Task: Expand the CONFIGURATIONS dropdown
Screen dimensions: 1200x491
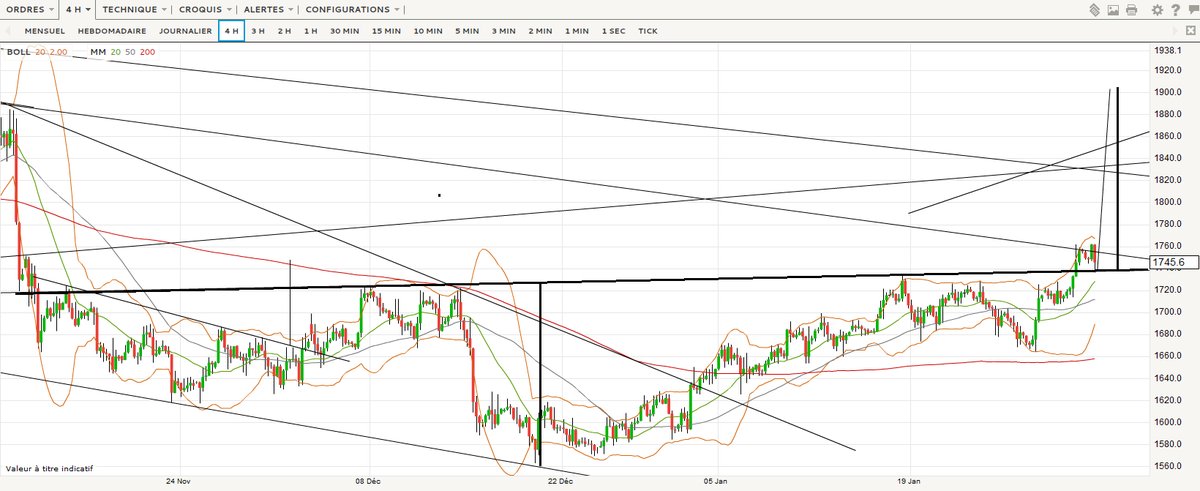Action: [x=353, y=9]
